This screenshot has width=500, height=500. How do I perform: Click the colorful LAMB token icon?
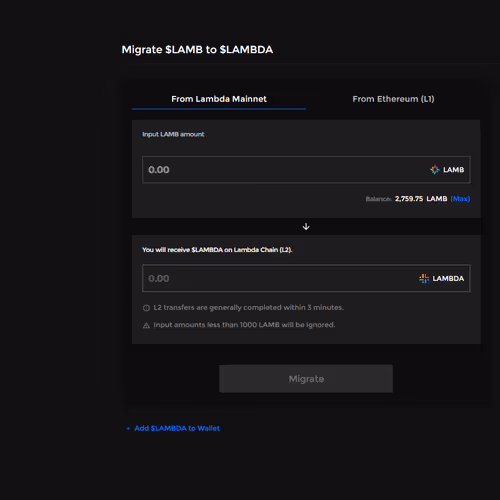(x=435, y=170)
